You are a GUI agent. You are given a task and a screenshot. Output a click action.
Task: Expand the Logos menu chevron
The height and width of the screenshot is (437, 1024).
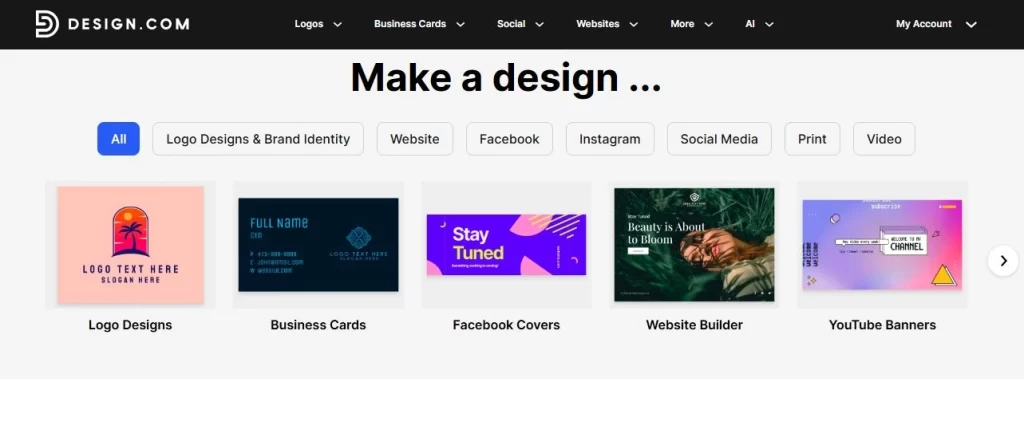coord(338,24)
